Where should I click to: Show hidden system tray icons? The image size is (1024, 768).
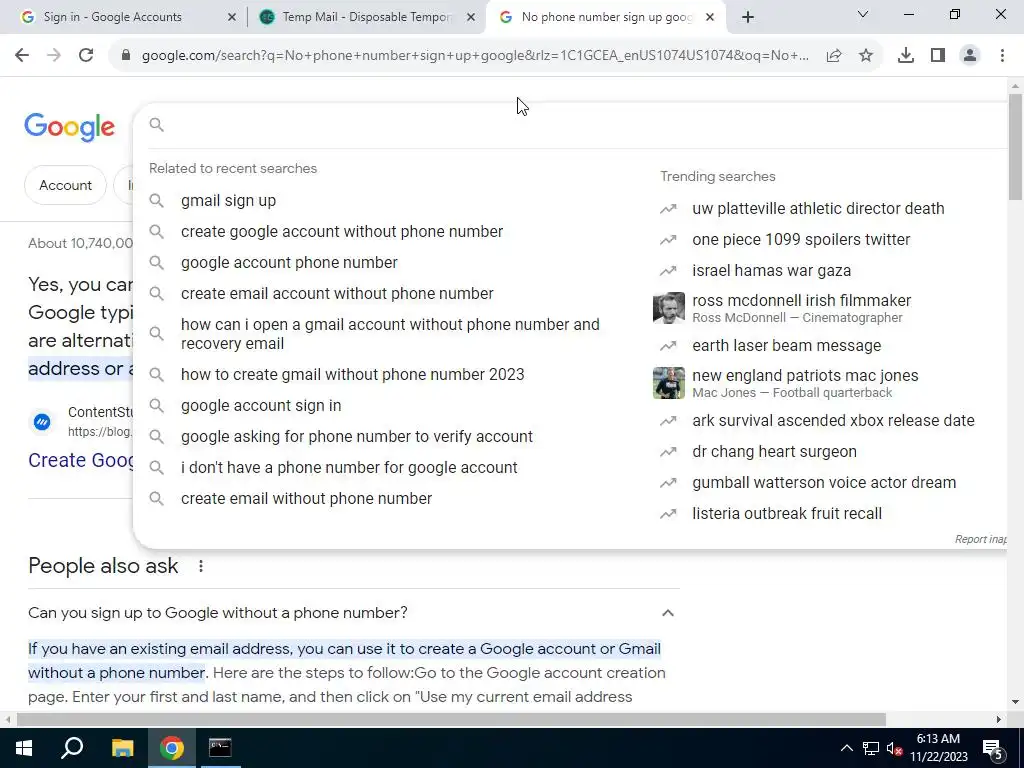(x=846, y=748)
